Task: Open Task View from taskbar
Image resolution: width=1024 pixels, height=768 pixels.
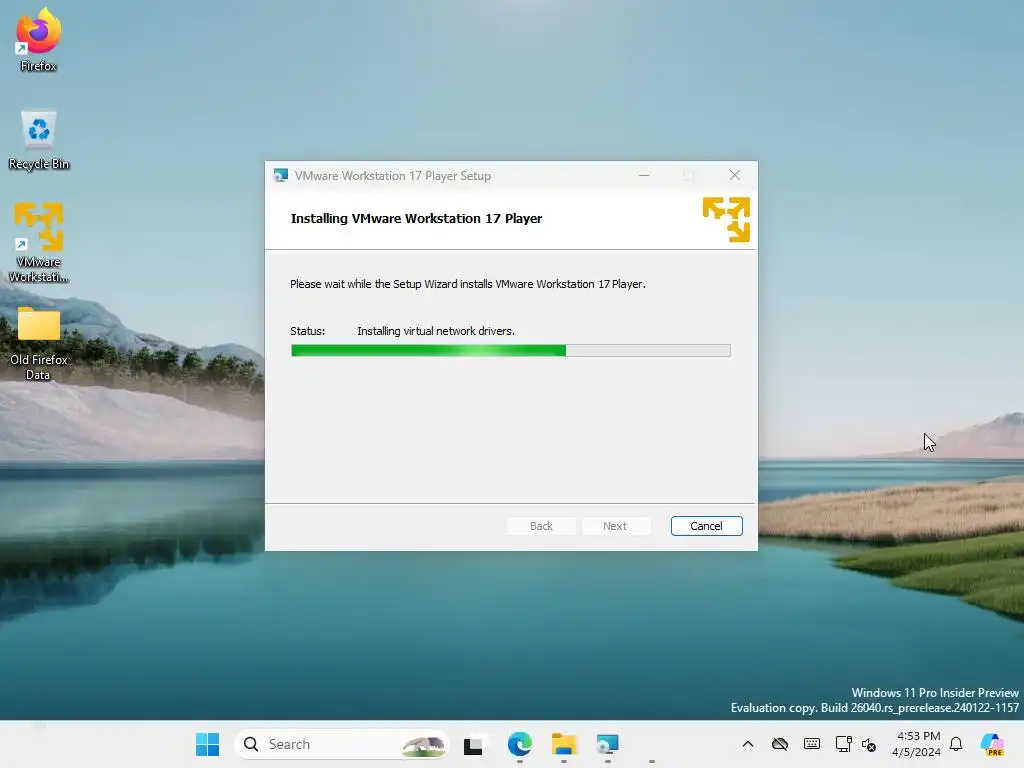Action: 473,744
